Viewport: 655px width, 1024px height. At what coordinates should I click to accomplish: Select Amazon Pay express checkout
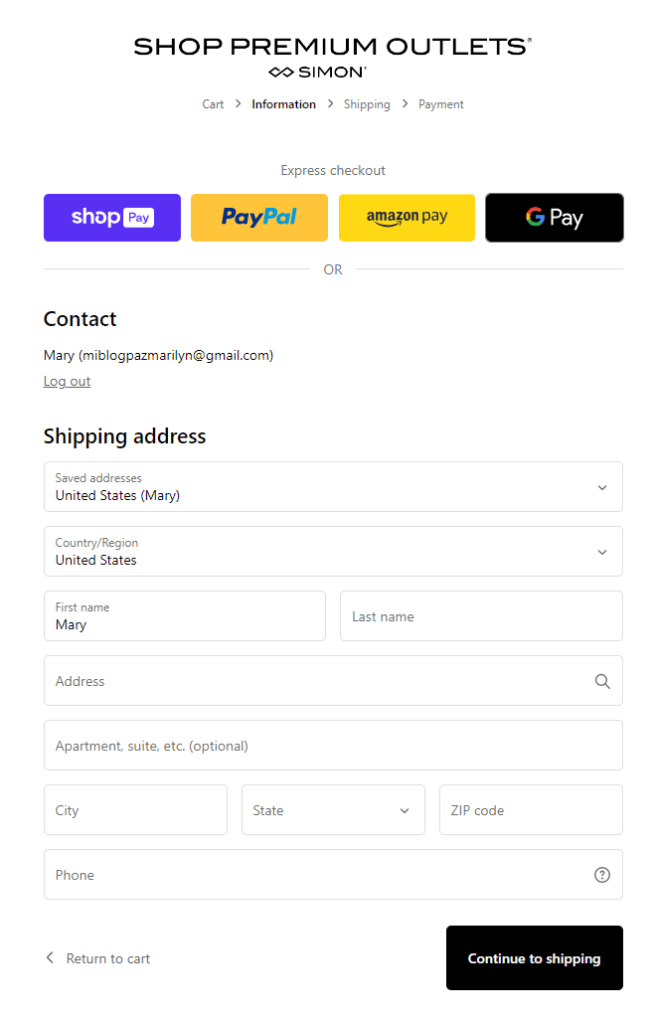pos(407,217)
